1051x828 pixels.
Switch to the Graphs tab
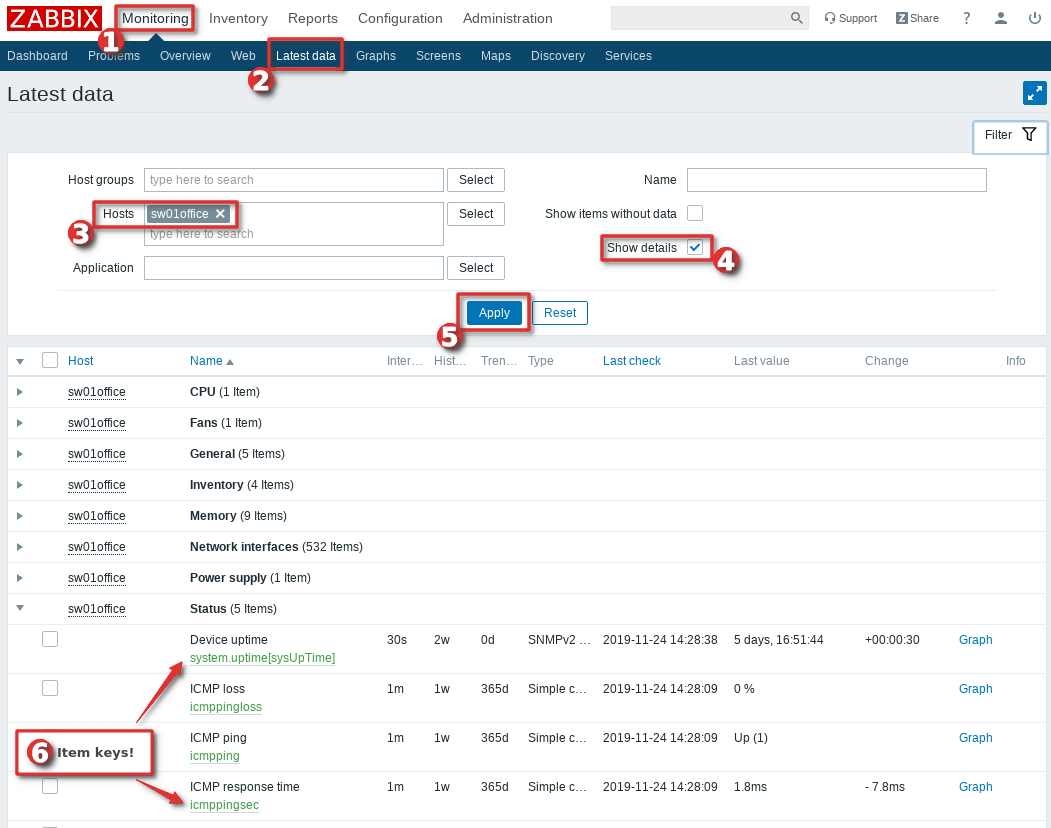[376, 56]
